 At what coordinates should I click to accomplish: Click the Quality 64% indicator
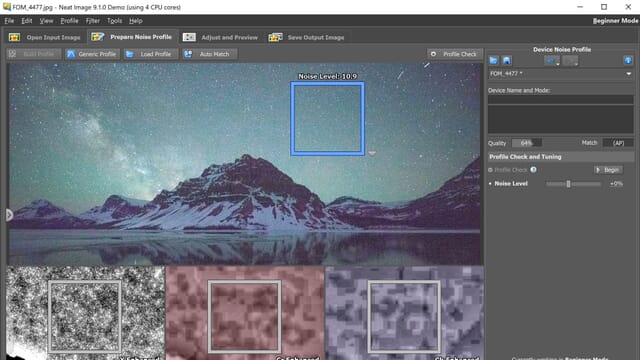[527, 143]
